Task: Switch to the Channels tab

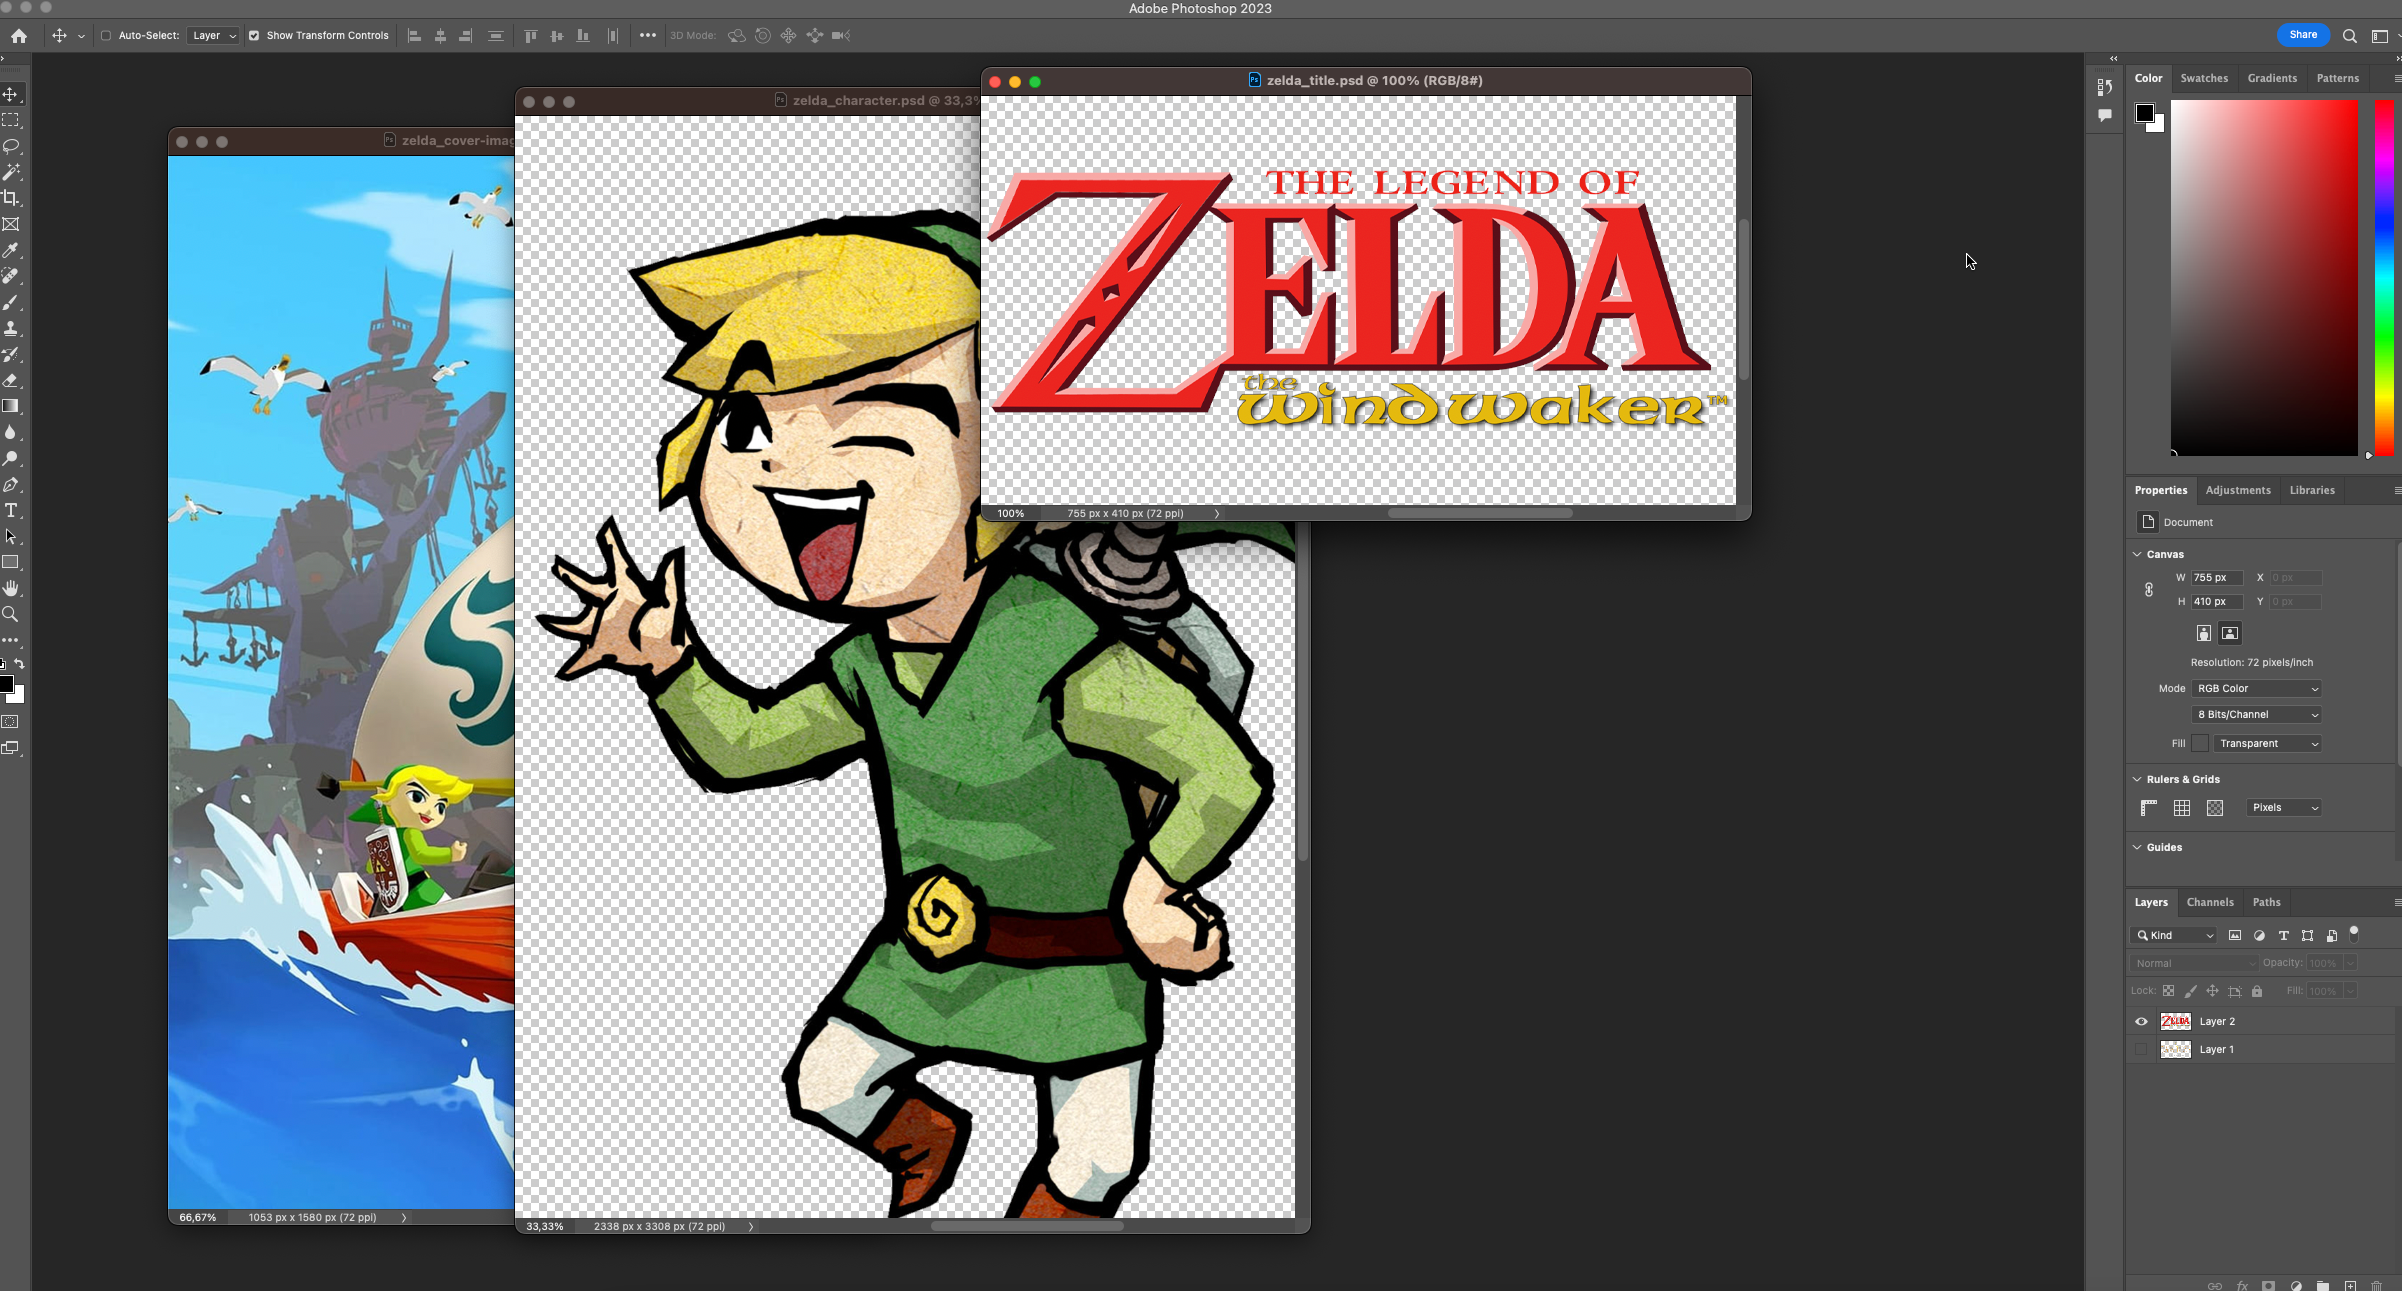Action: pyautogui.click(x=2209, y=902)
